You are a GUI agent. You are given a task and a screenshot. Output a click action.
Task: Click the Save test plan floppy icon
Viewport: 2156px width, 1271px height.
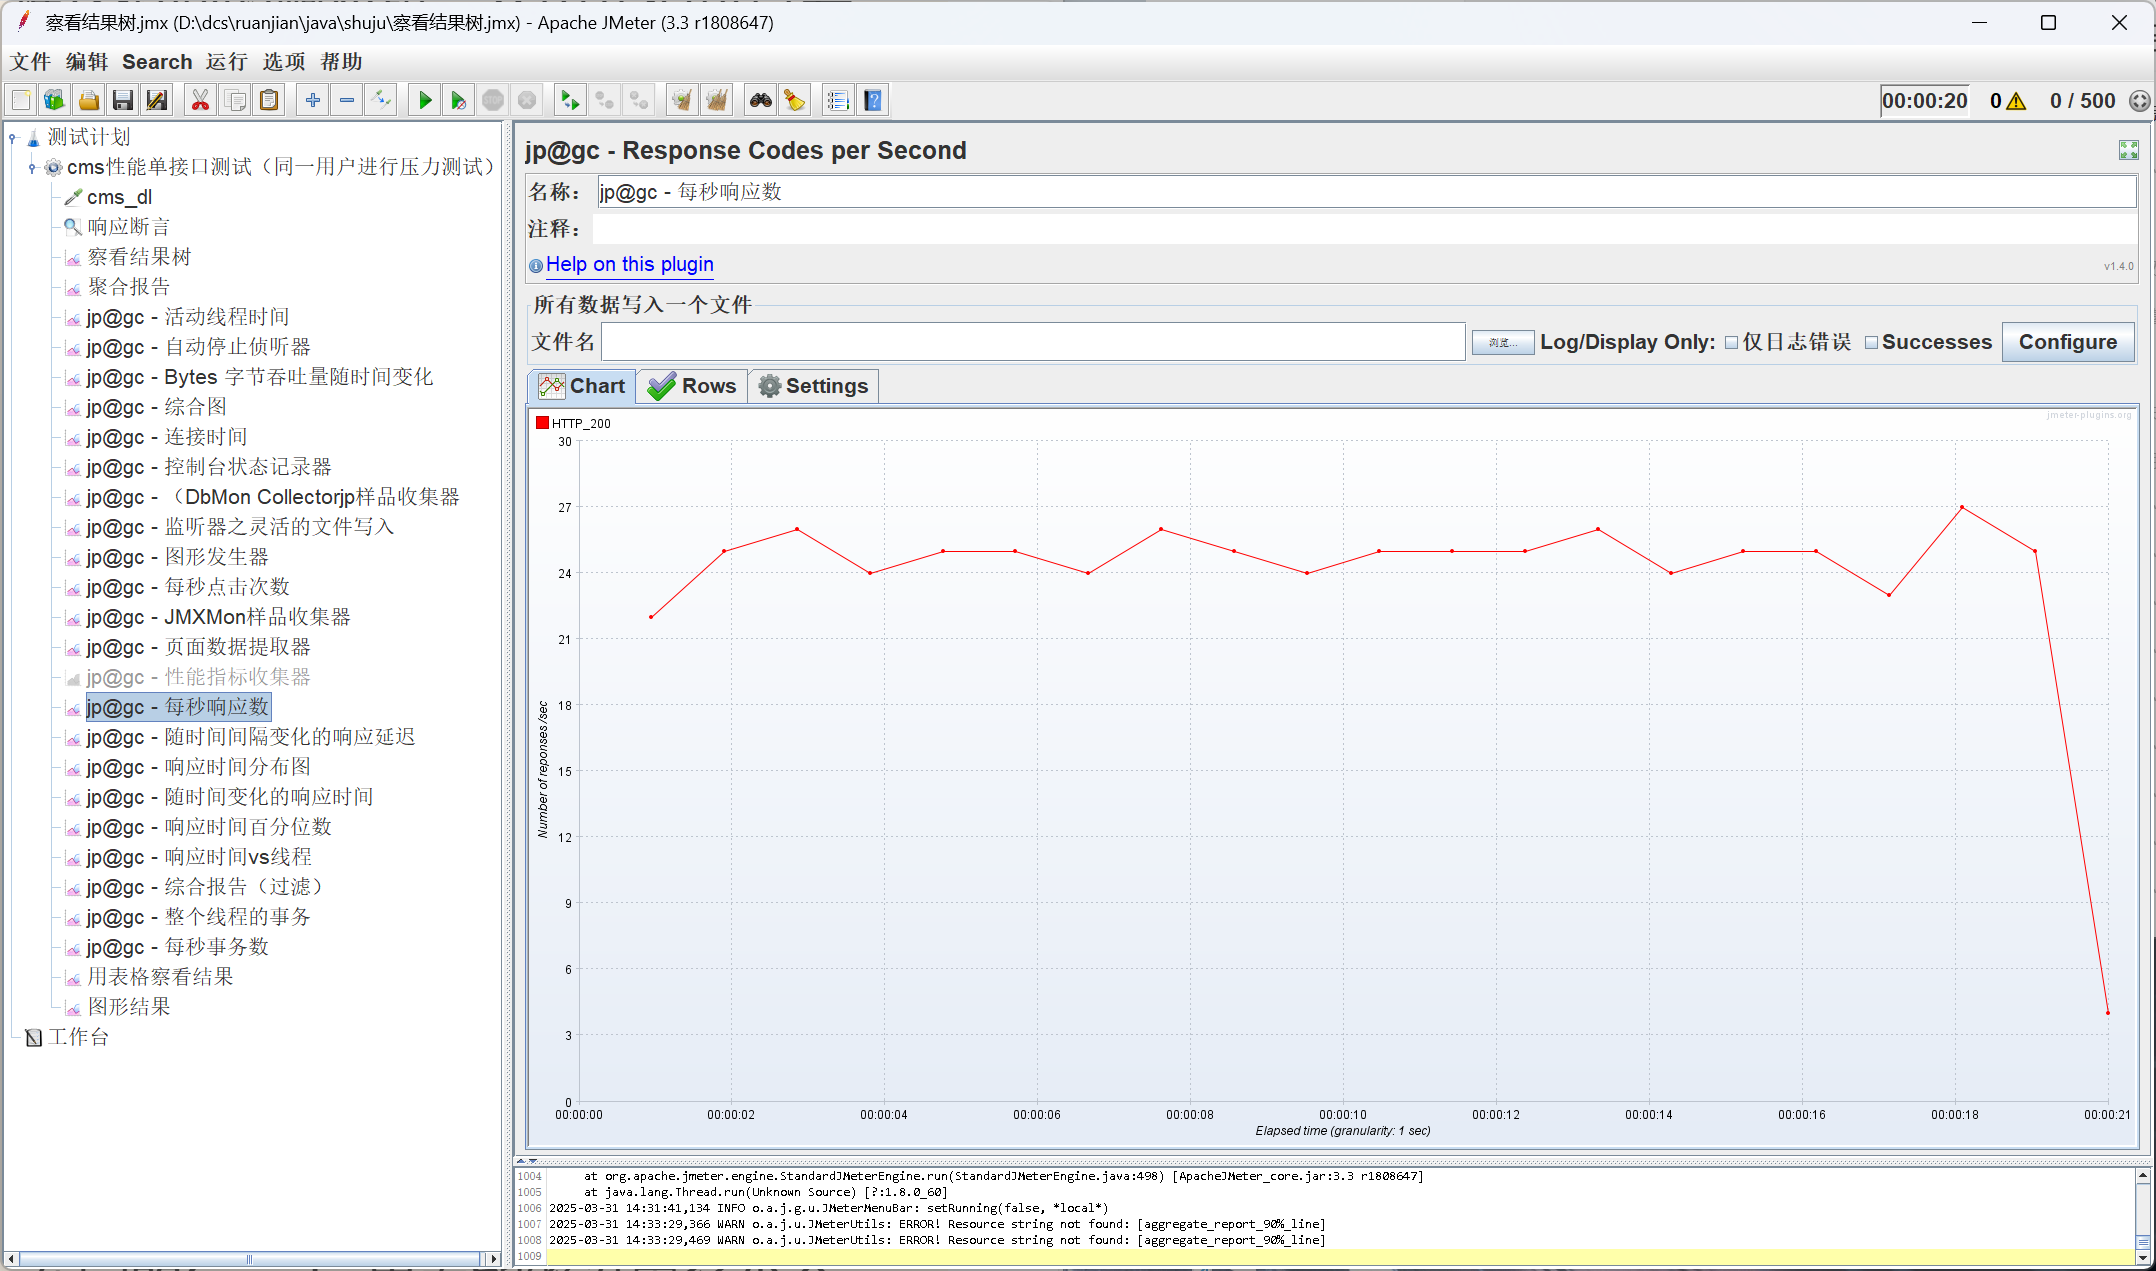point(123,100)
